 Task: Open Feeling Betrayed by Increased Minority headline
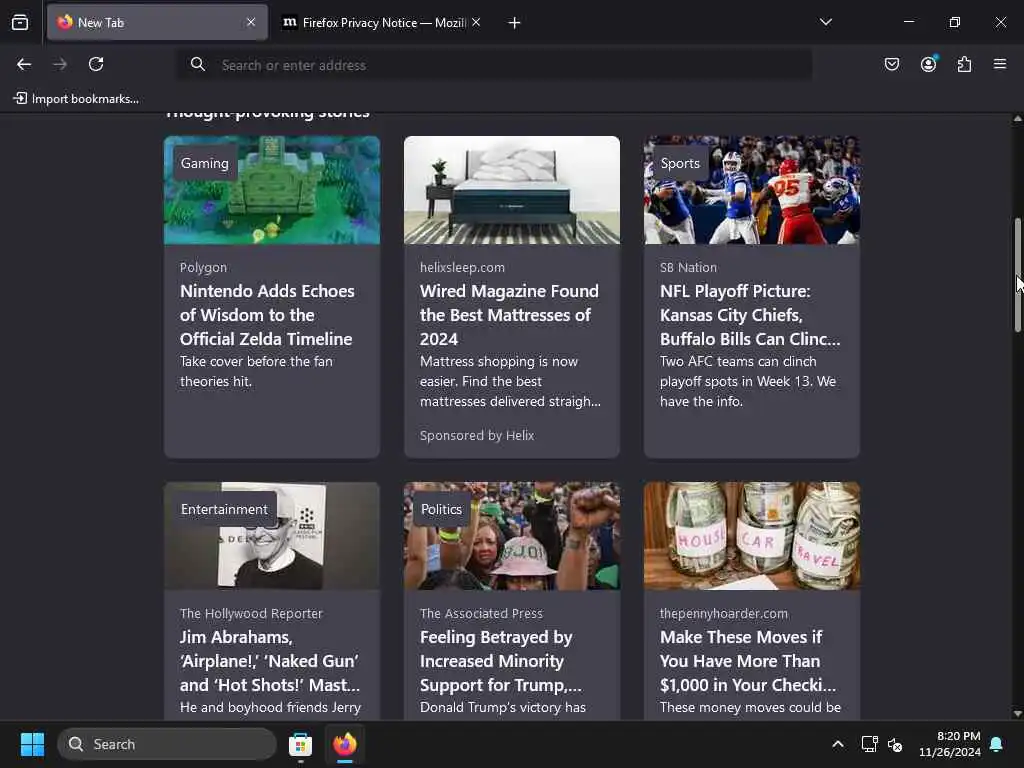(501, 661)
